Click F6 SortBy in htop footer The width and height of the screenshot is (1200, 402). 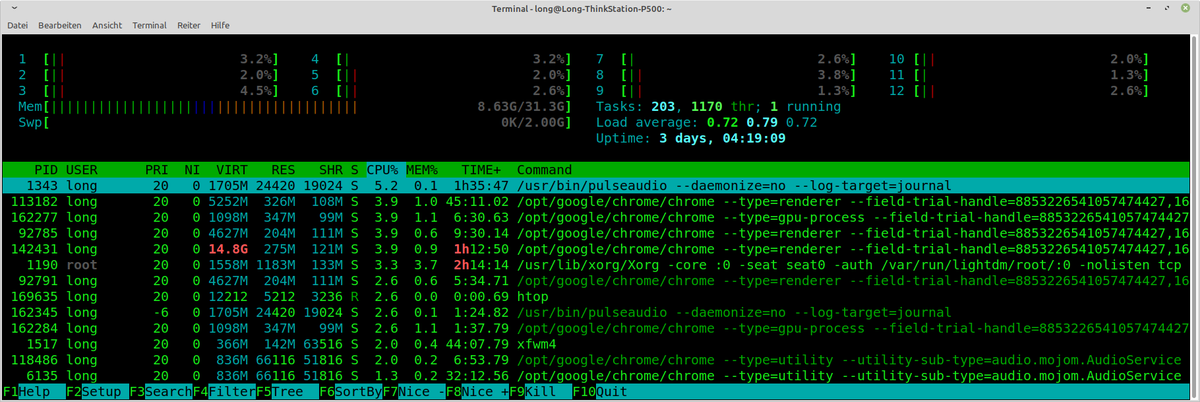(x=350, y=392)
